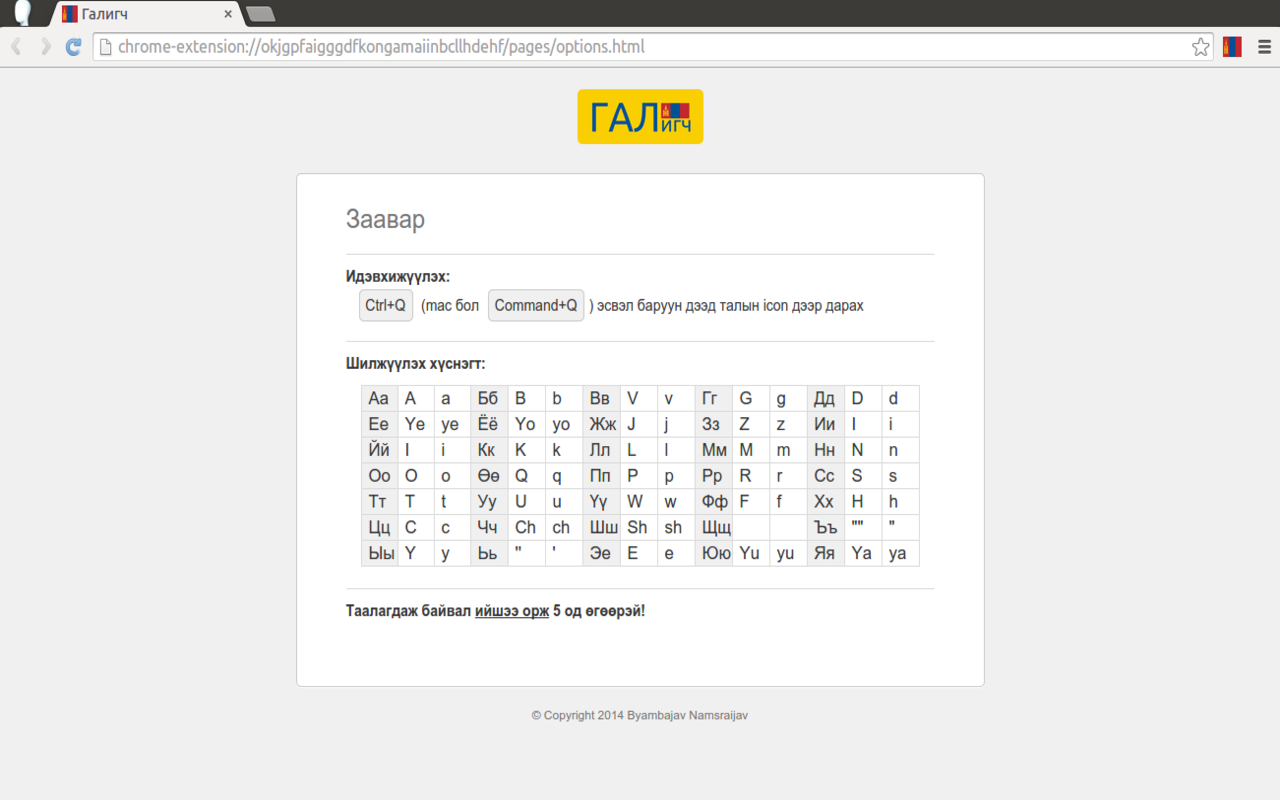Click the Лл cell in the table
The width and height of the screenshot is (1280, 800).
click(x=601, y=450)
